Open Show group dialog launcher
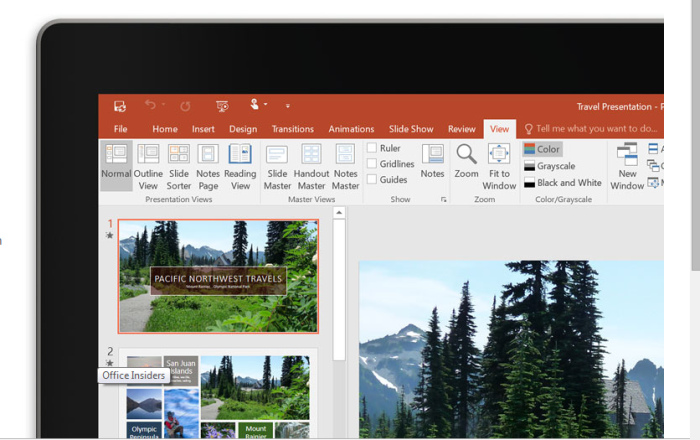 tap(443, 199)
